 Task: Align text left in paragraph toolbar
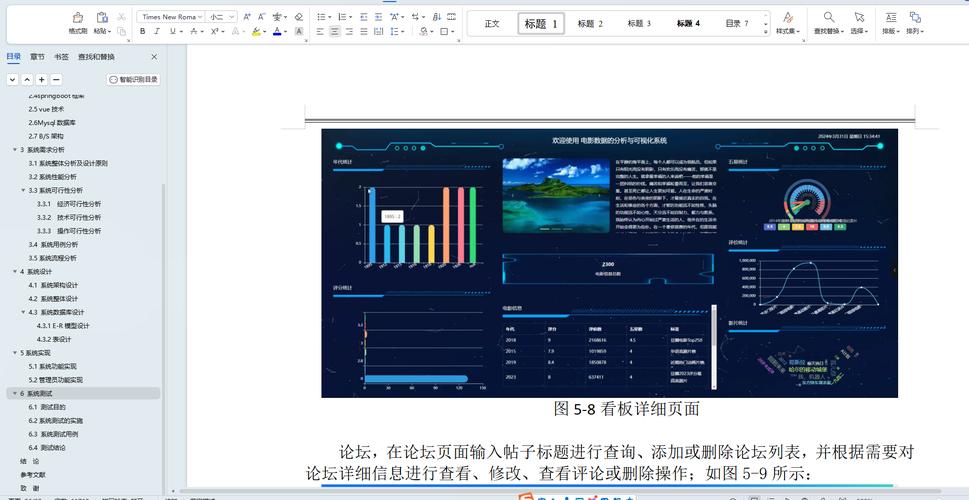click(x=320, y=31)
